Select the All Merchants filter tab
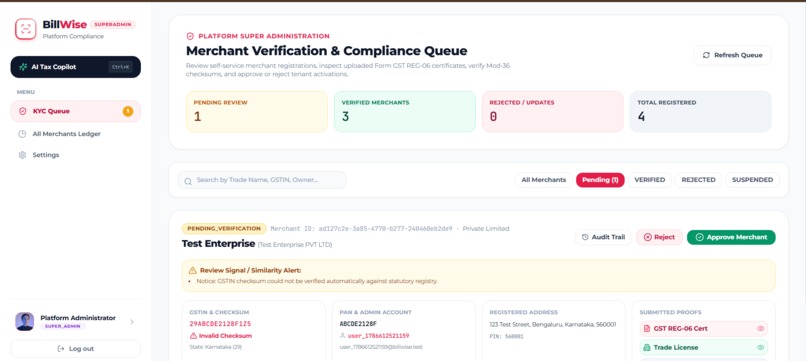This screenshot has height=361, width=806. tap(544, 180)
